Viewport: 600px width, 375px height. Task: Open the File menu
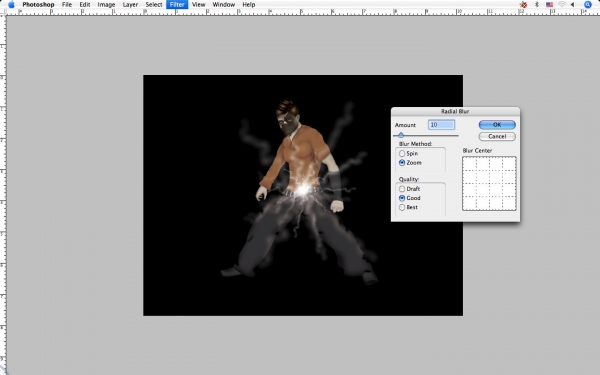click(67, 5)
